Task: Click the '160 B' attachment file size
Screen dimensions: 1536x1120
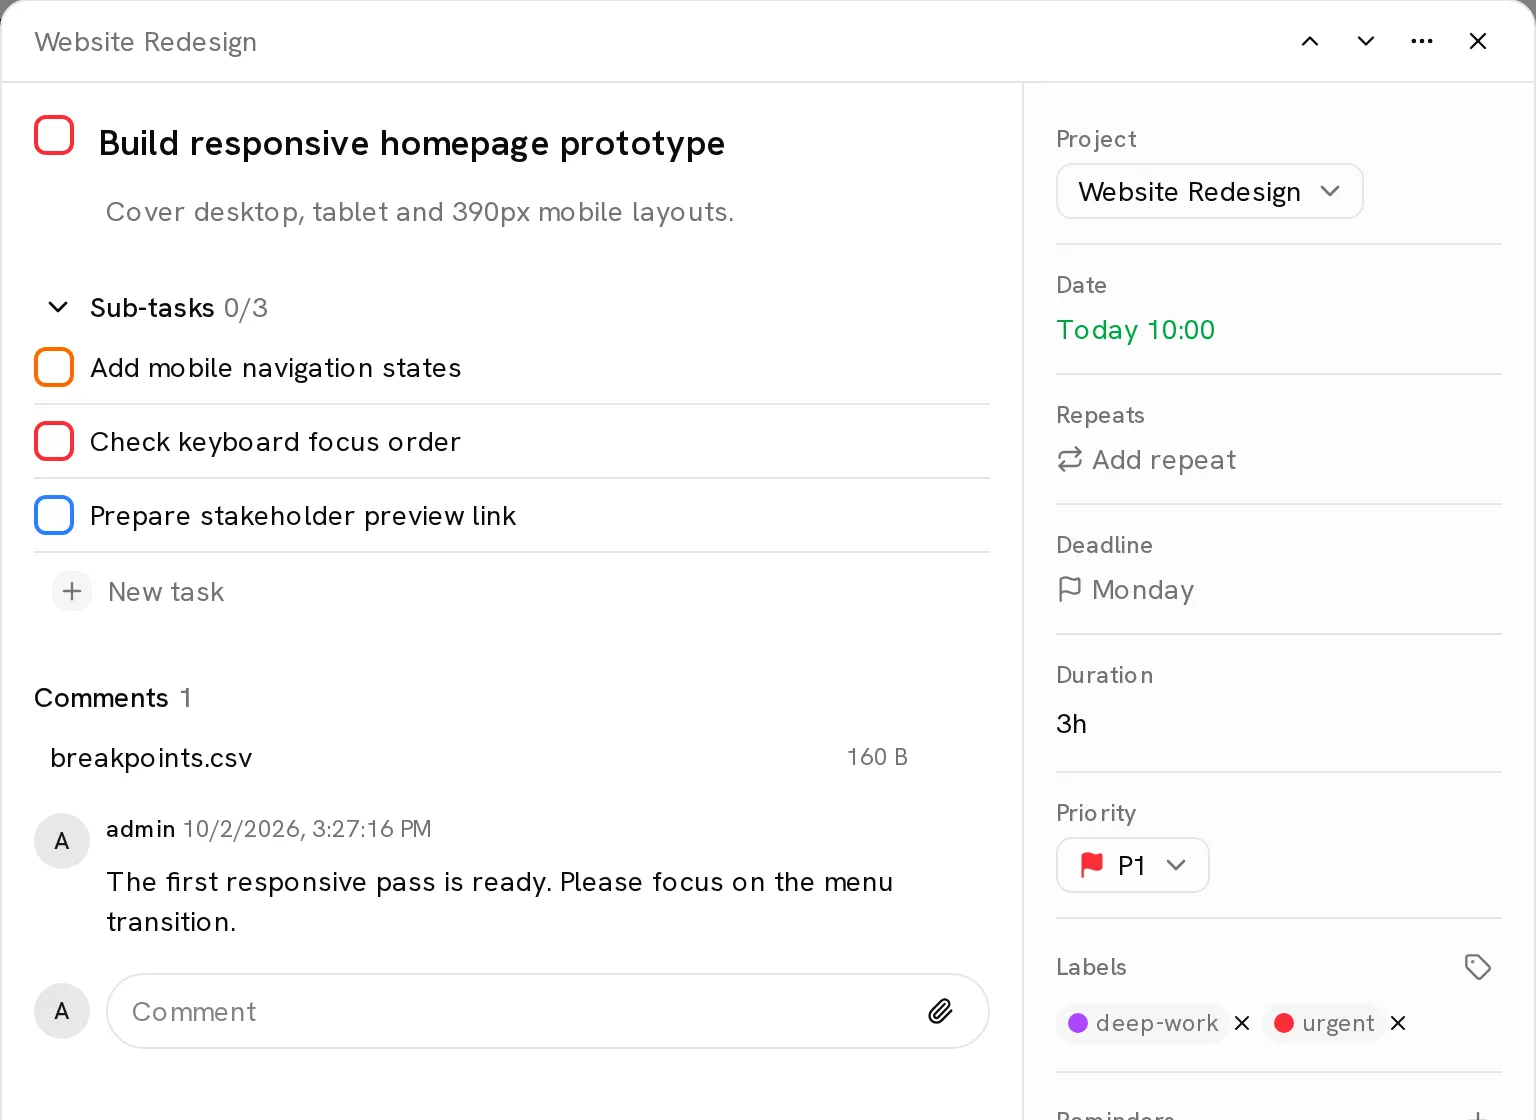Action: [x=877, y=757]
